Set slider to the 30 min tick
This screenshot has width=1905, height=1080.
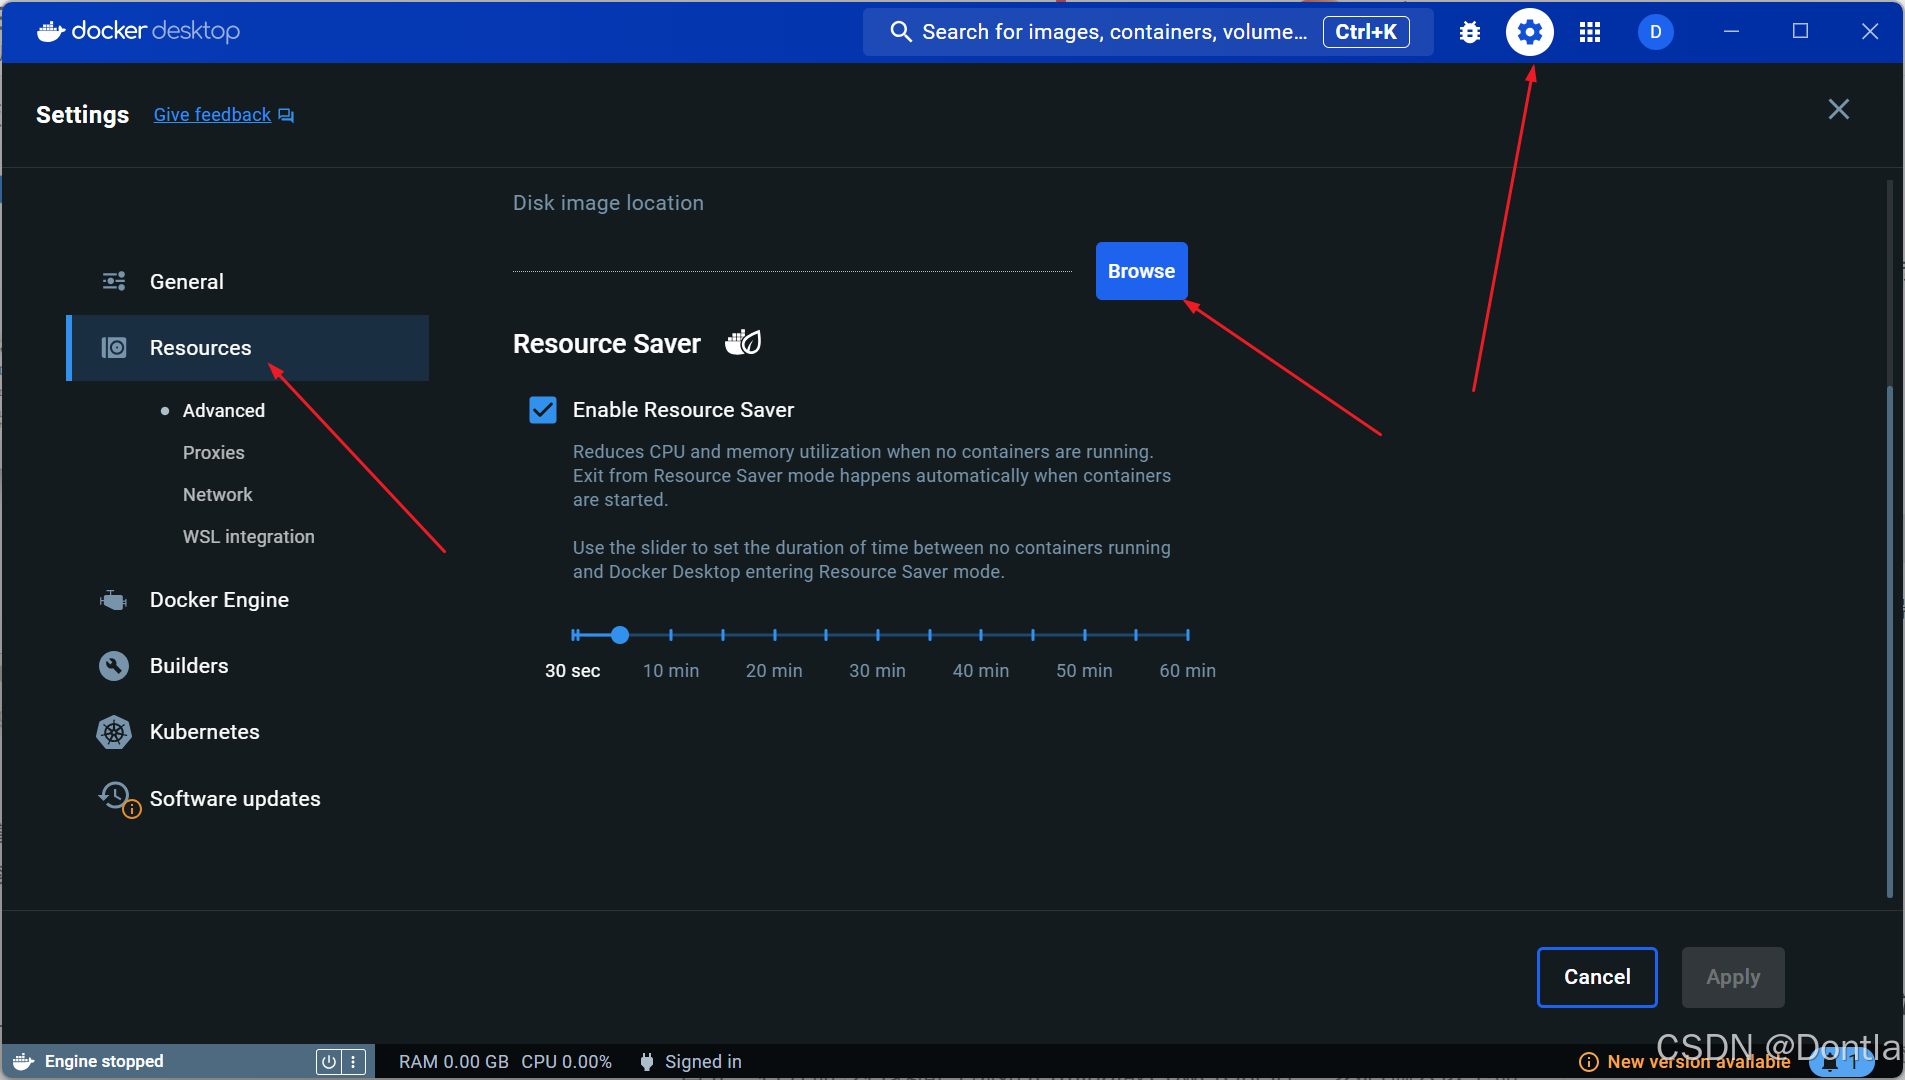878,635
